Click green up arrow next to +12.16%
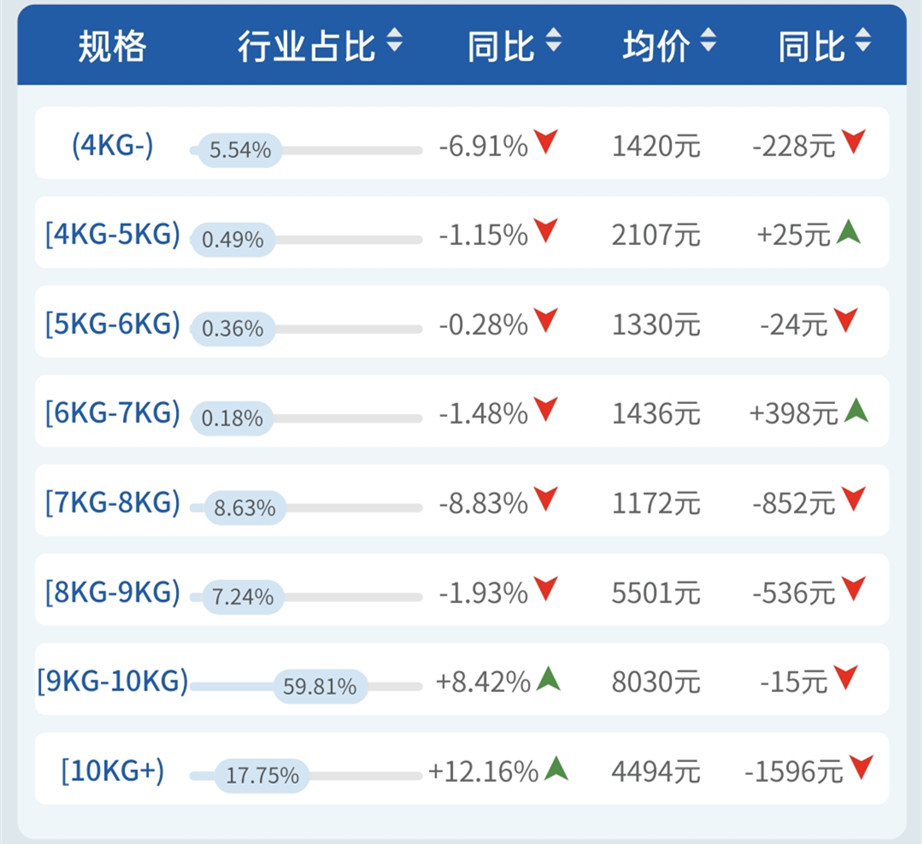The width and height of the screenshot is (922, 844). point(556,768)
